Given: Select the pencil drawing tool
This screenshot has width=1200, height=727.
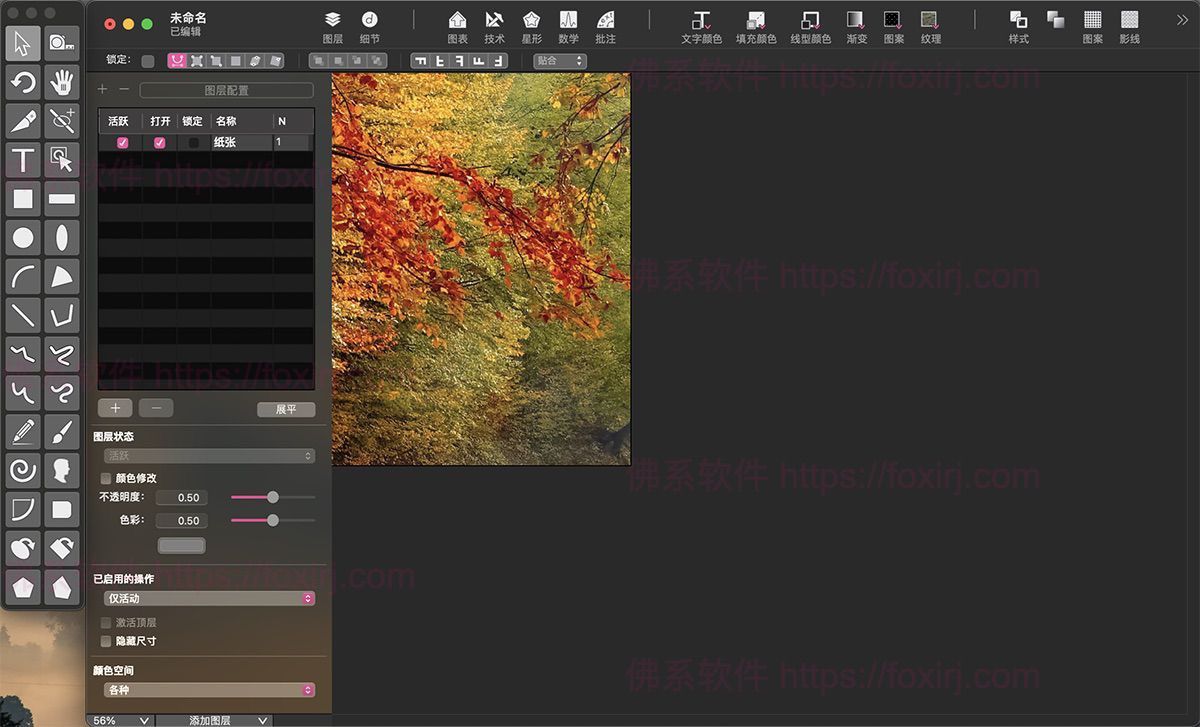Looking at the screenshot, I should [x=23, y=431].
